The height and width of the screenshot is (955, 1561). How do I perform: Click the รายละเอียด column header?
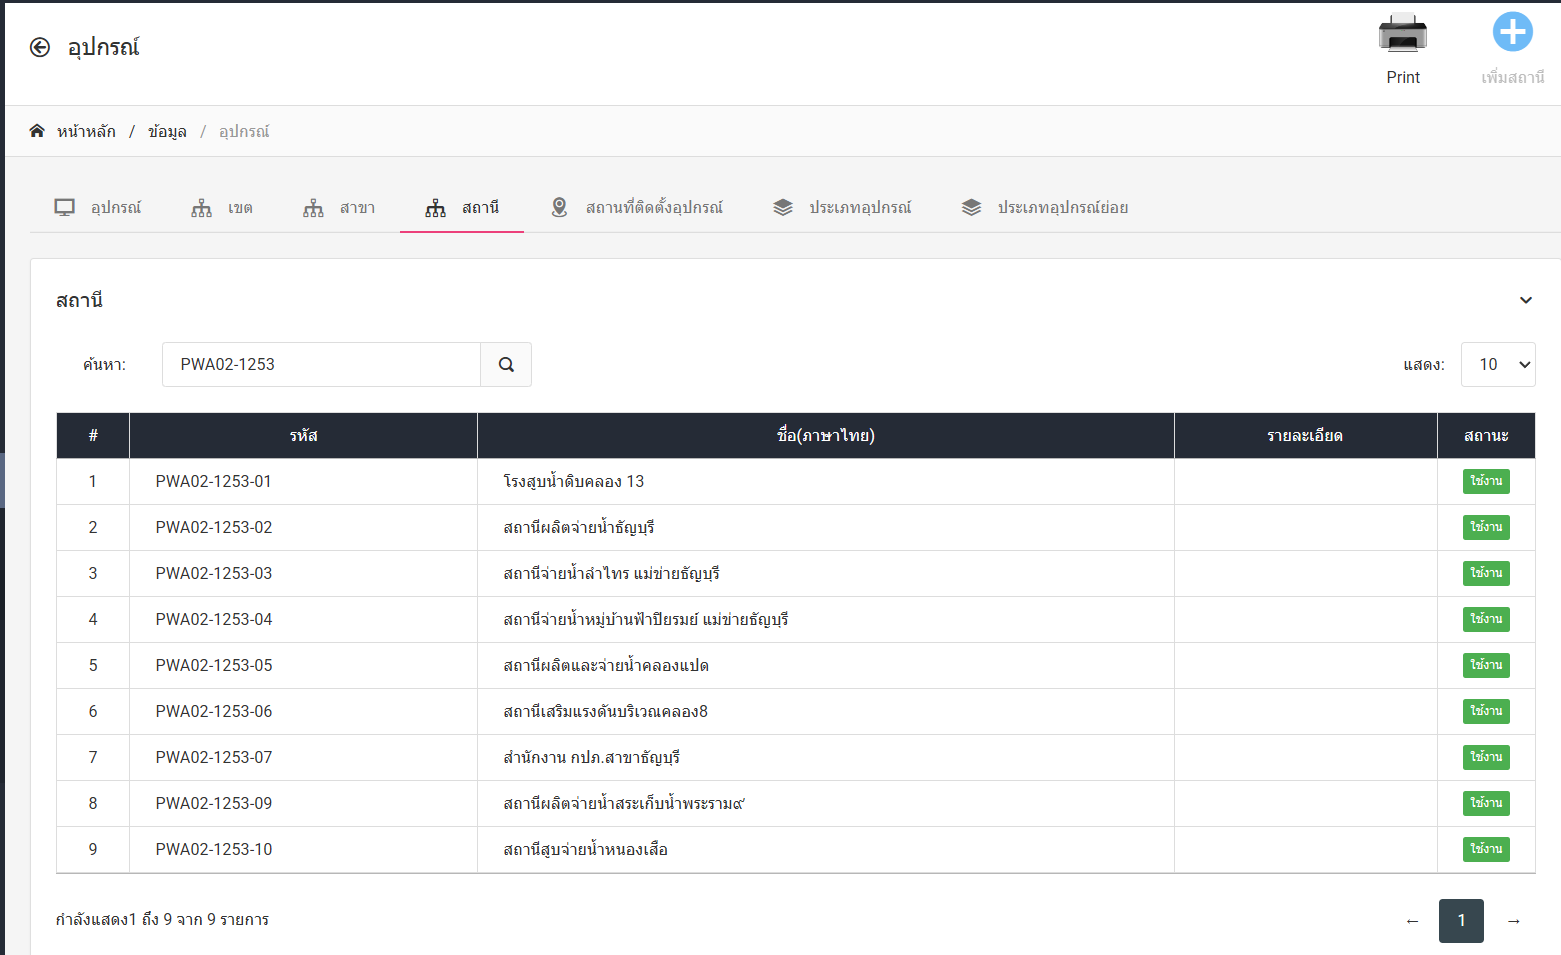tap(1305, 436)
